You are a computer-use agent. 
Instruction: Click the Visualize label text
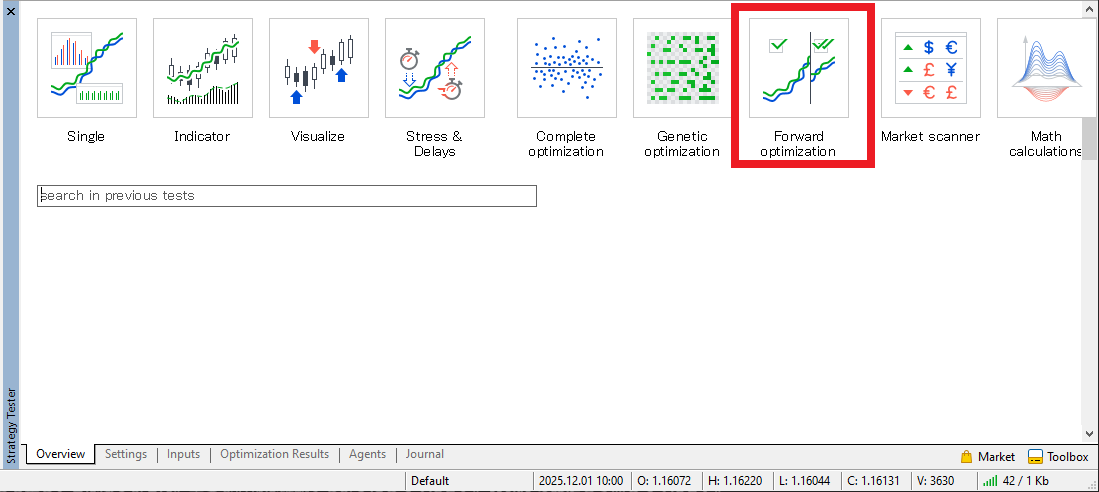(318, 137)
